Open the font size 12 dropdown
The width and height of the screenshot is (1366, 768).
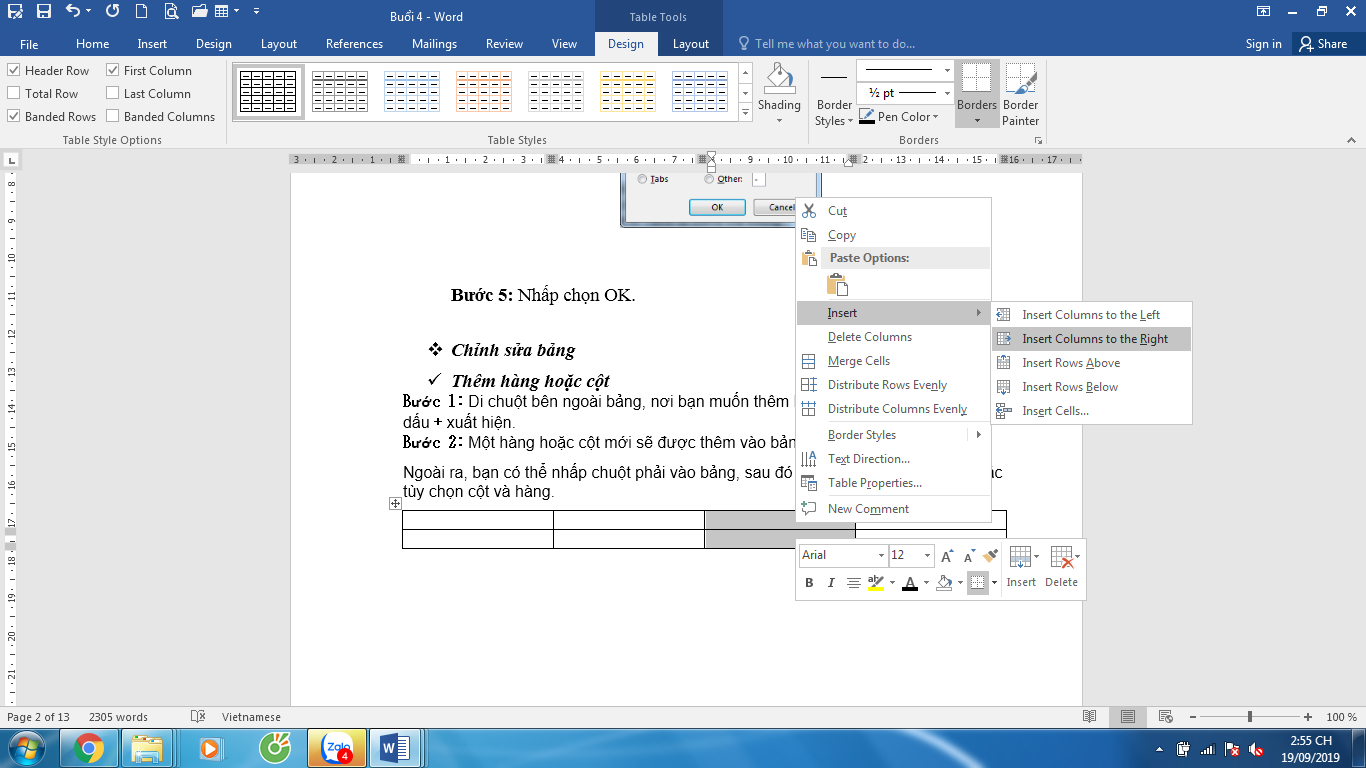(x=928, y=556)
